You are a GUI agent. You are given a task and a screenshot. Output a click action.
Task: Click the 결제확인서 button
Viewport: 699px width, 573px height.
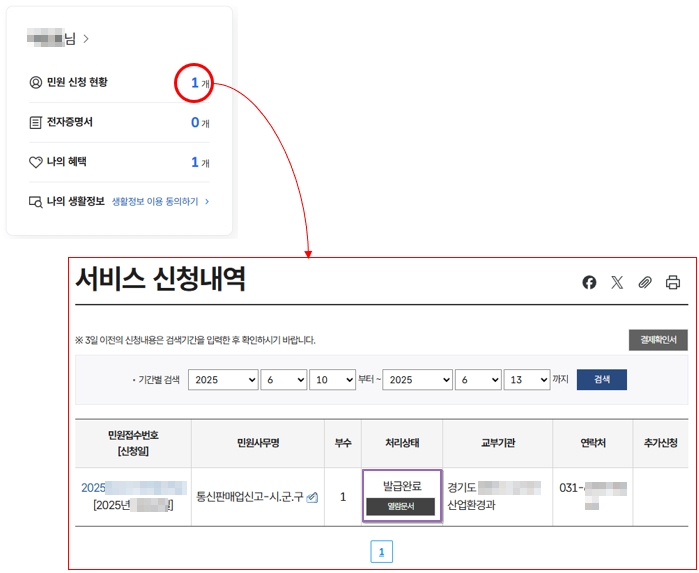click(x=658, y=340)
